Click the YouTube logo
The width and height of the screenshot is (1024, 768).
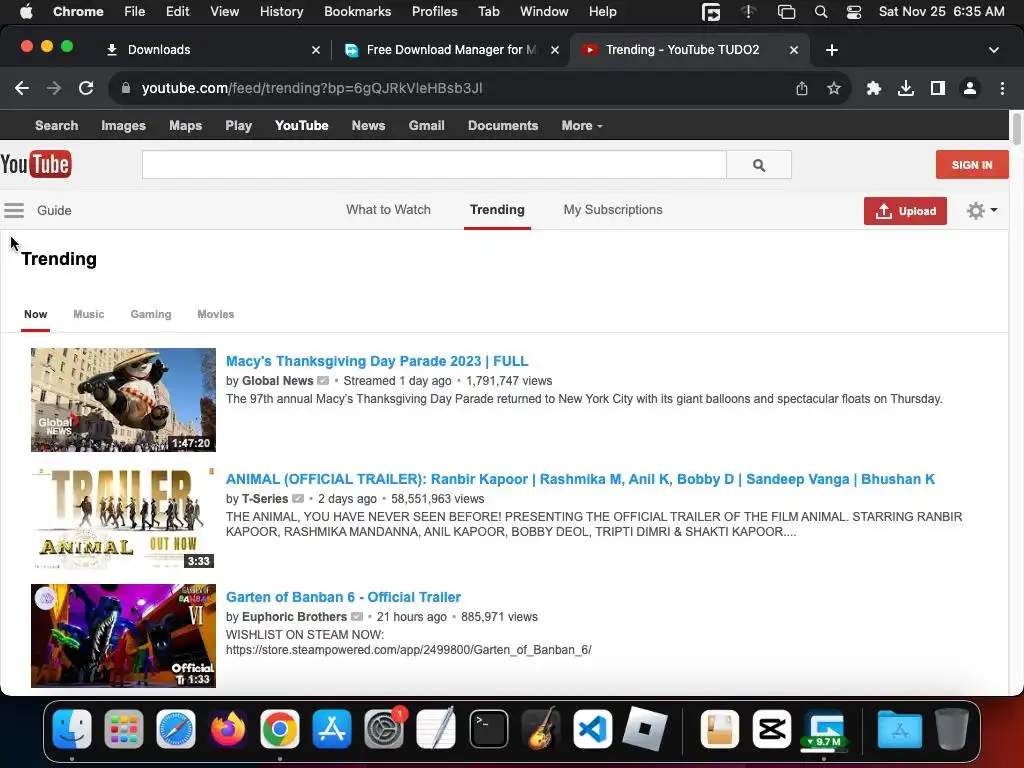(x=36, y=165)
